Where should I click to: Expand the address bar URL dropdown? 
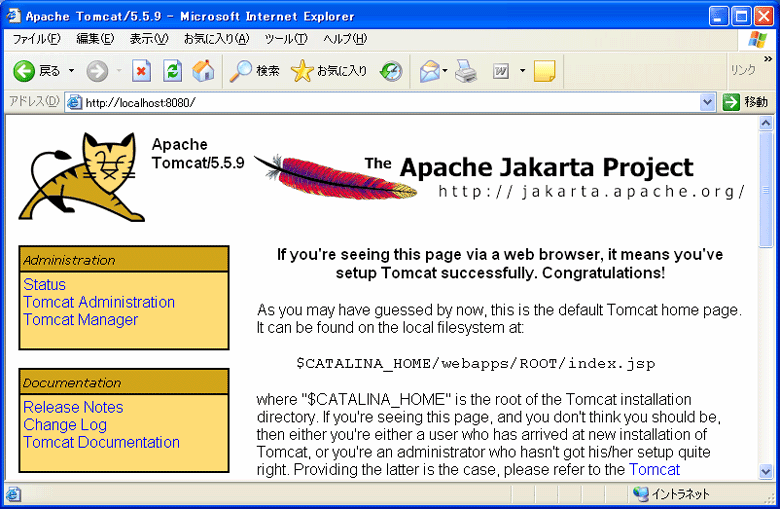click(x=708, y=102)
